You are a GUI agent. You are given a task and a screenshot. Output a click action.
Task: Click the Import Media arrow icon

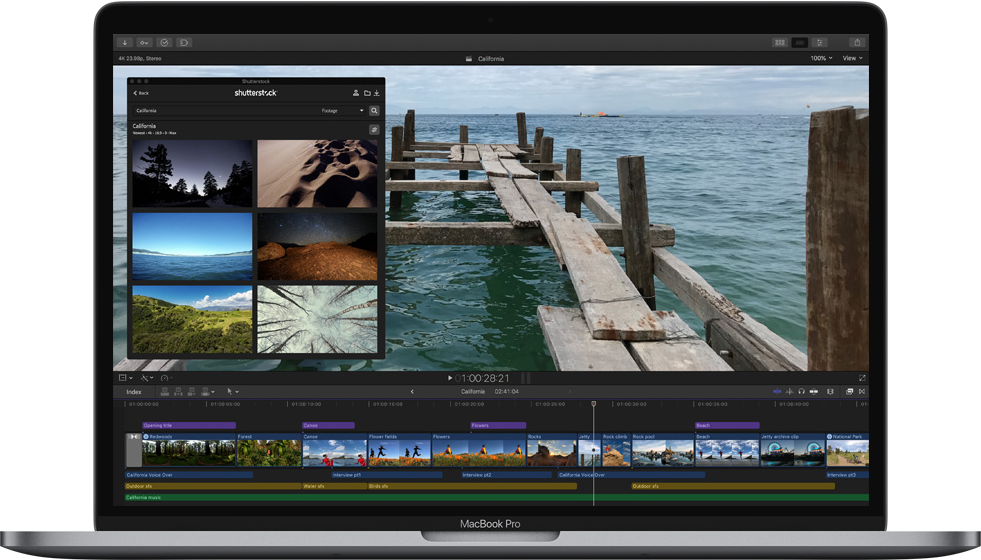(125, 43)
